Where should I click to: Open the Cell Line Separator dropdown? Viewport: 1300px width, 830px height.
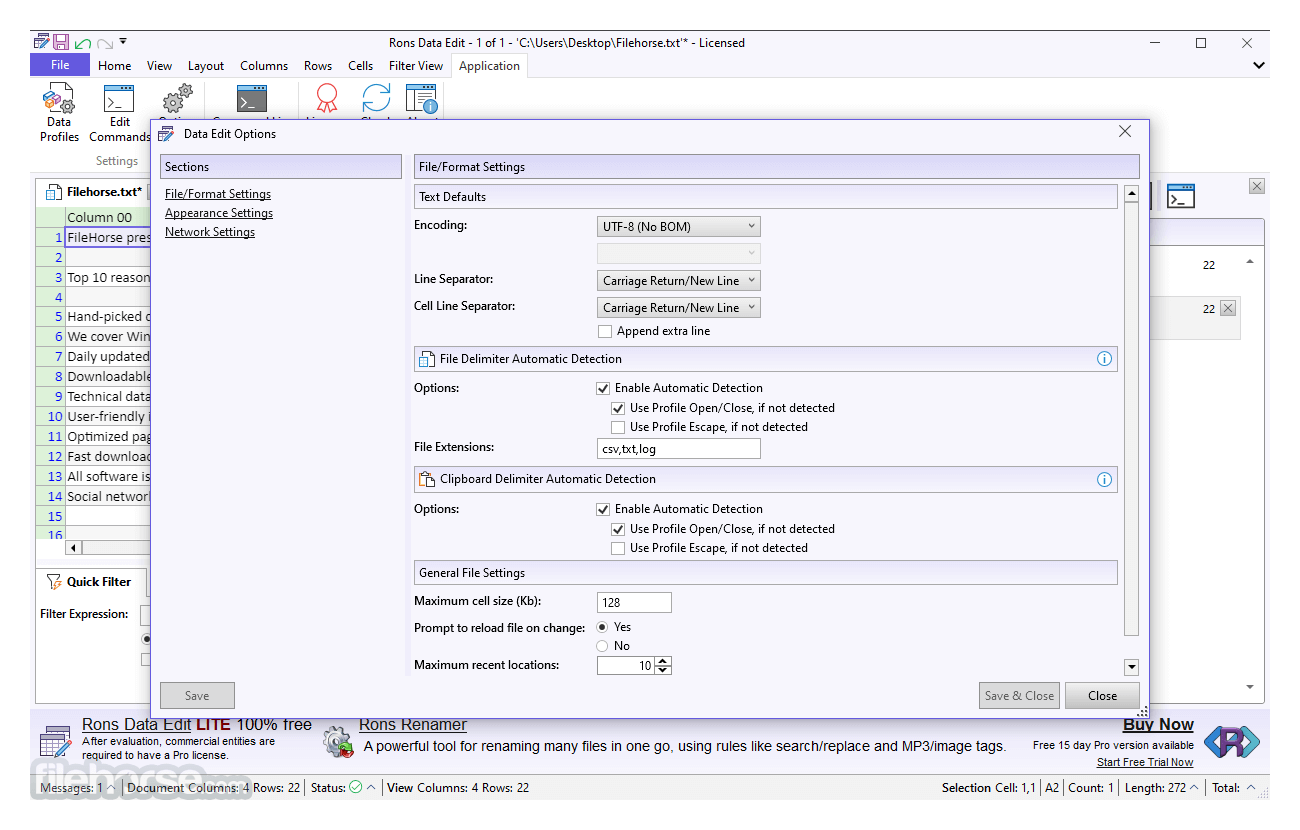tap(679, 308)
